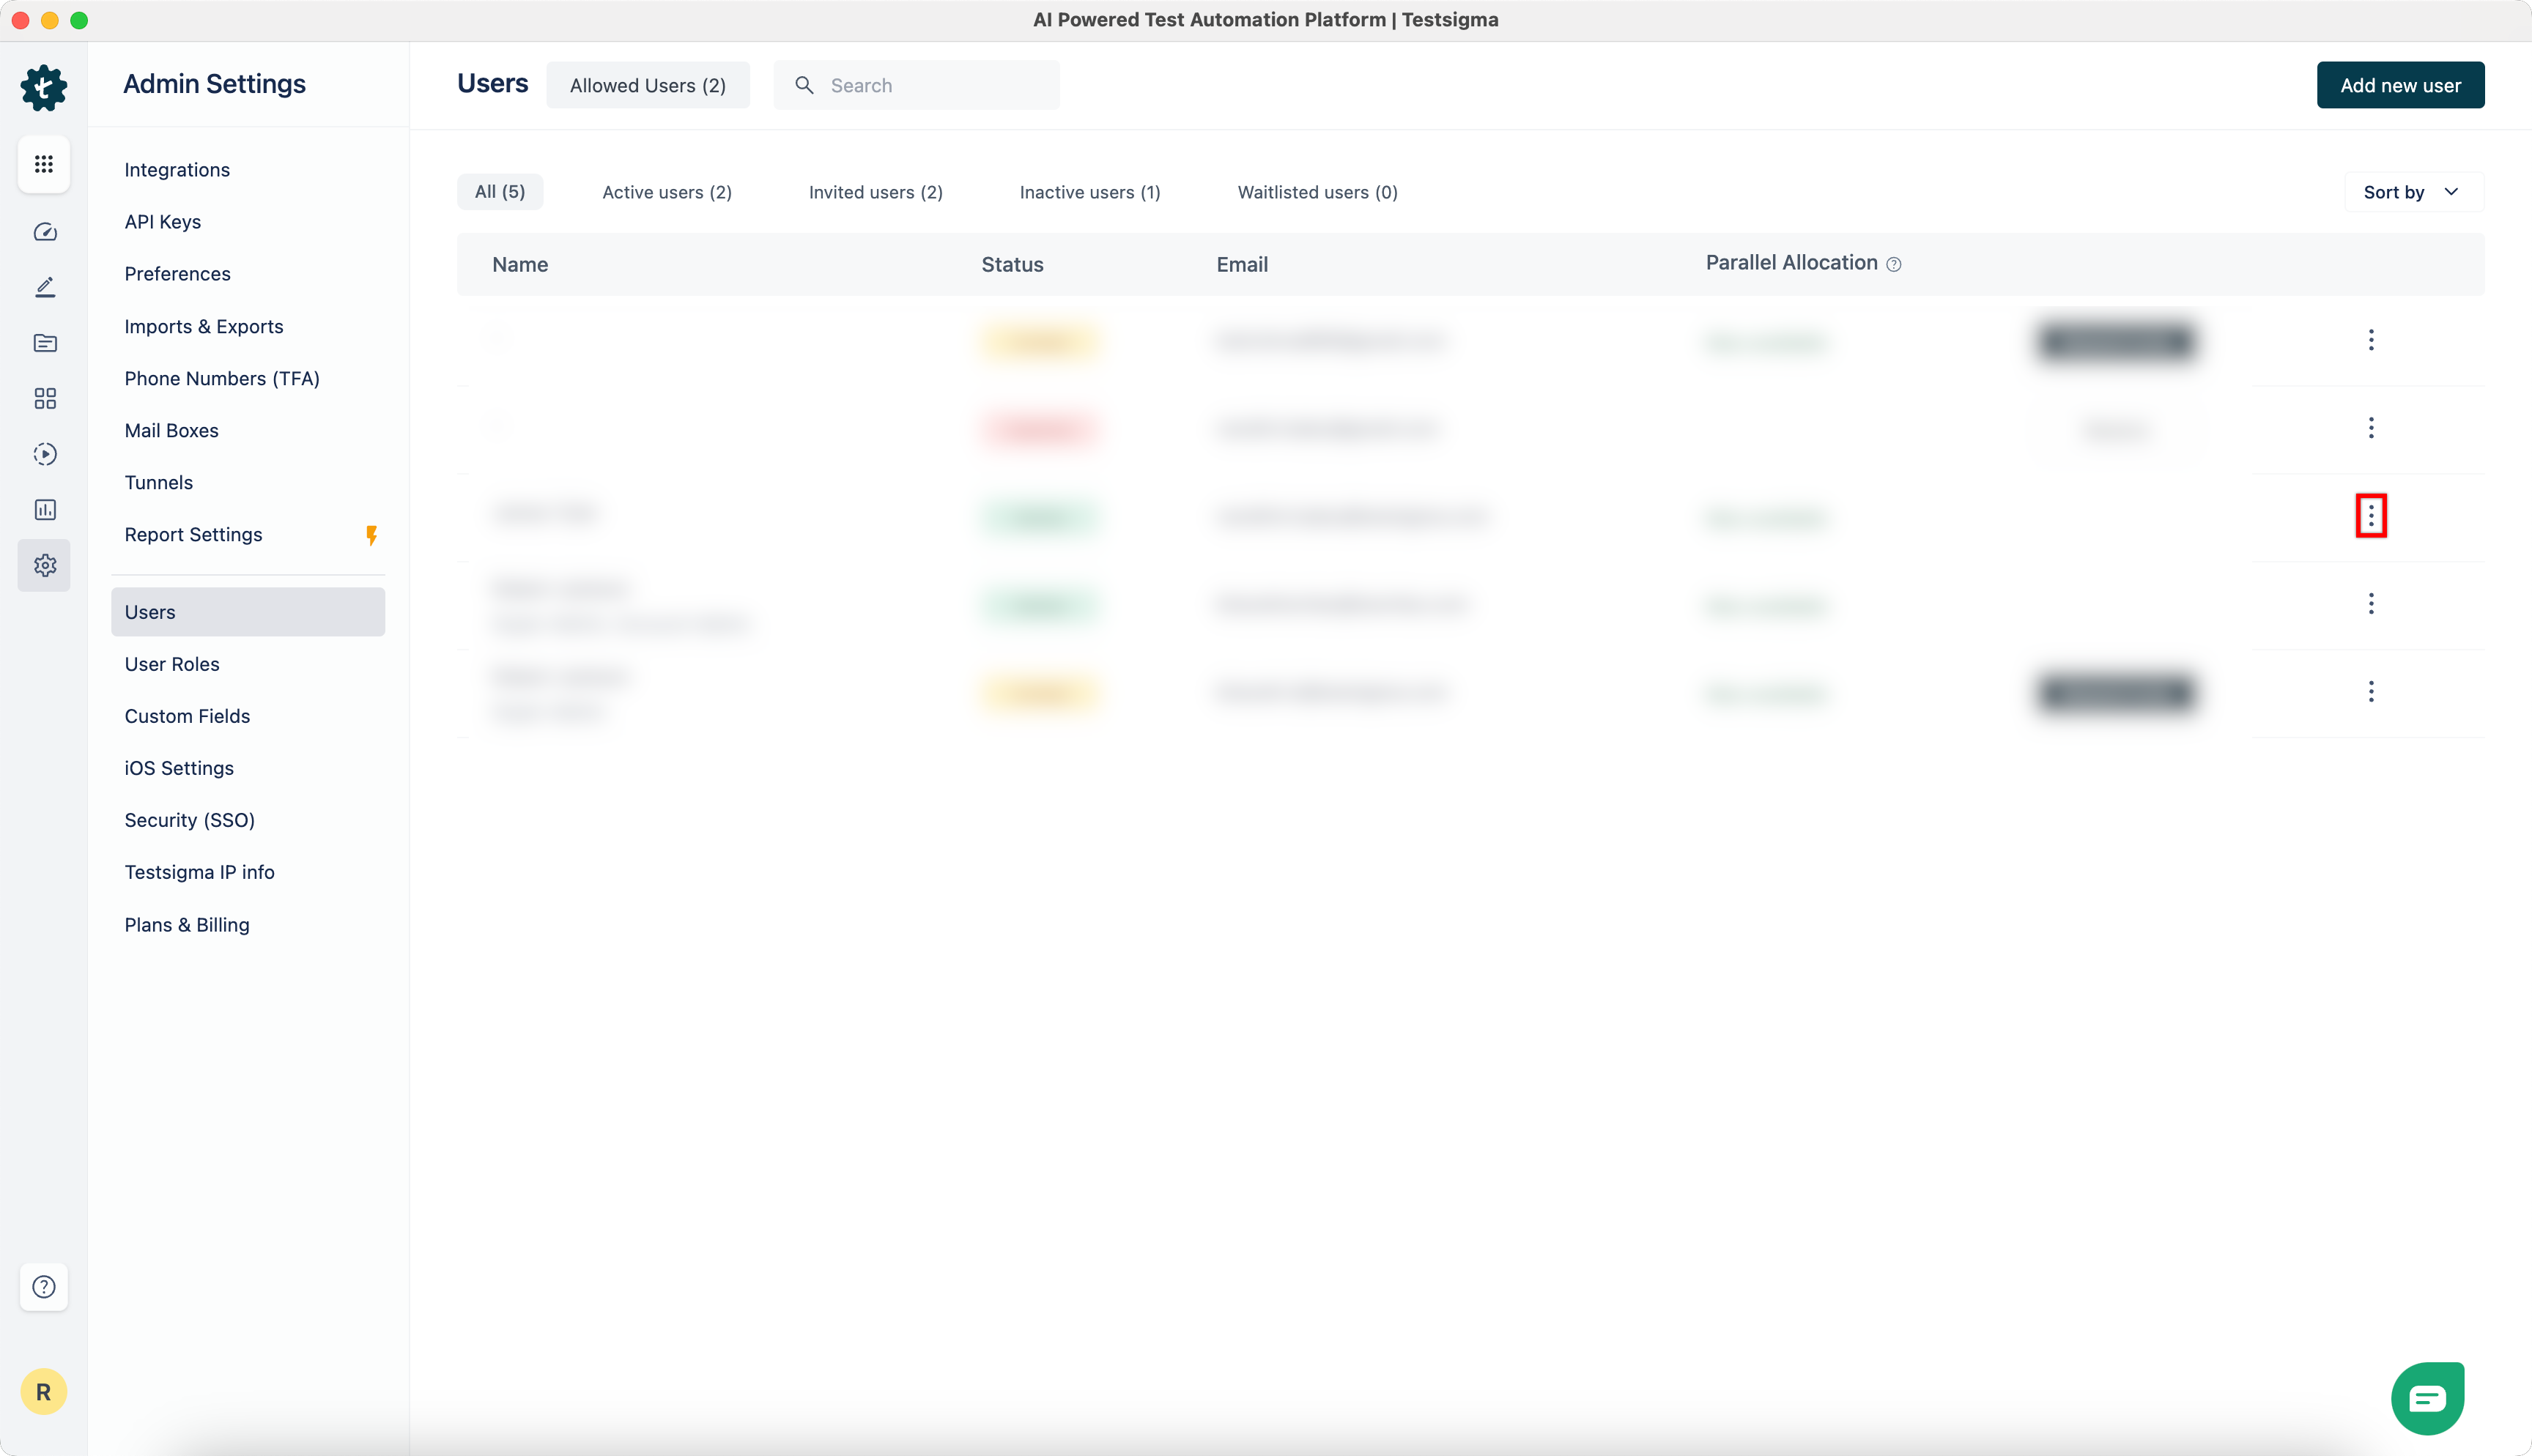Select the settings gear icon in the left rail
Viewport: 2532px width, 1456px height.
point(45,566)
